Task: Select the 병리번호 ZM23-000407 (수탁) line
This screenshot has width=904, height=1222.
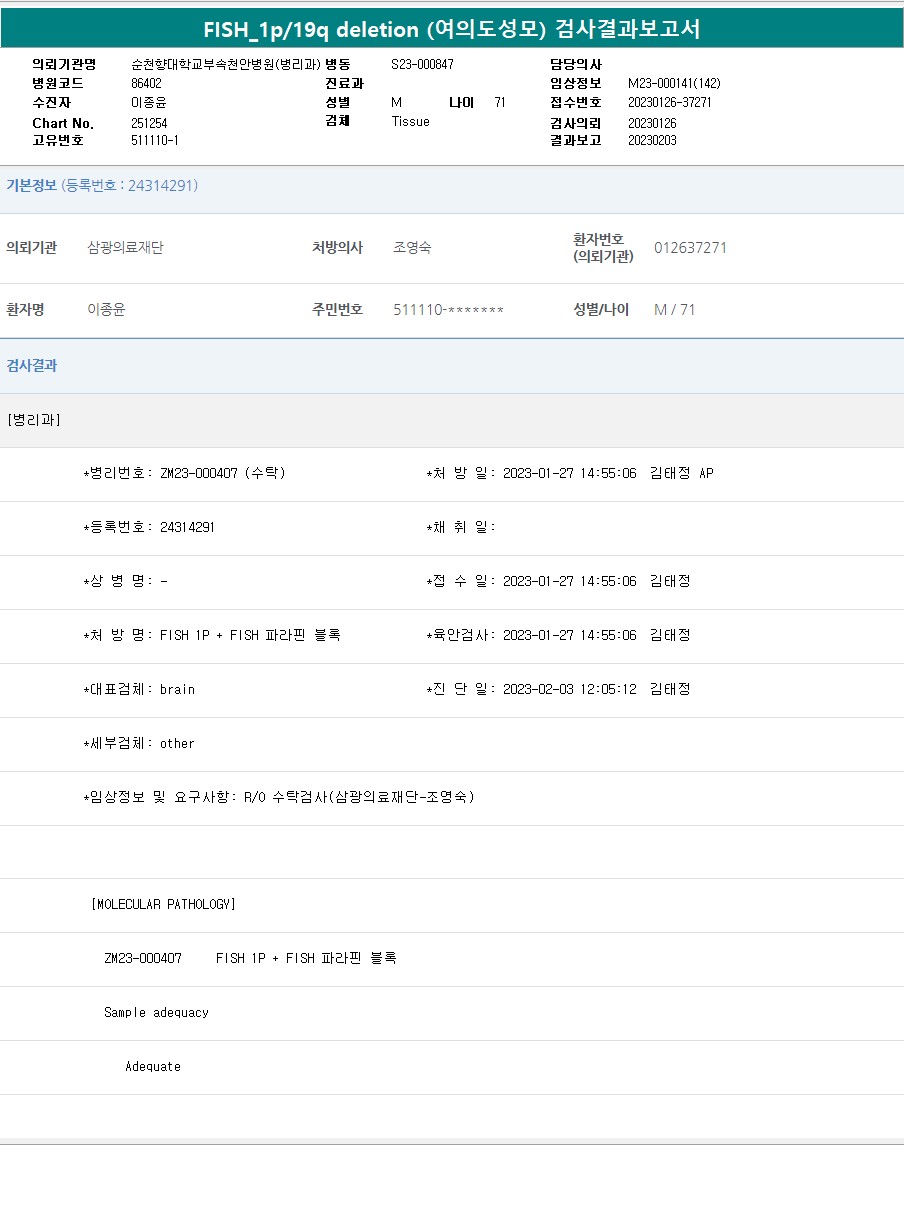Action: (x=185, y=474)
